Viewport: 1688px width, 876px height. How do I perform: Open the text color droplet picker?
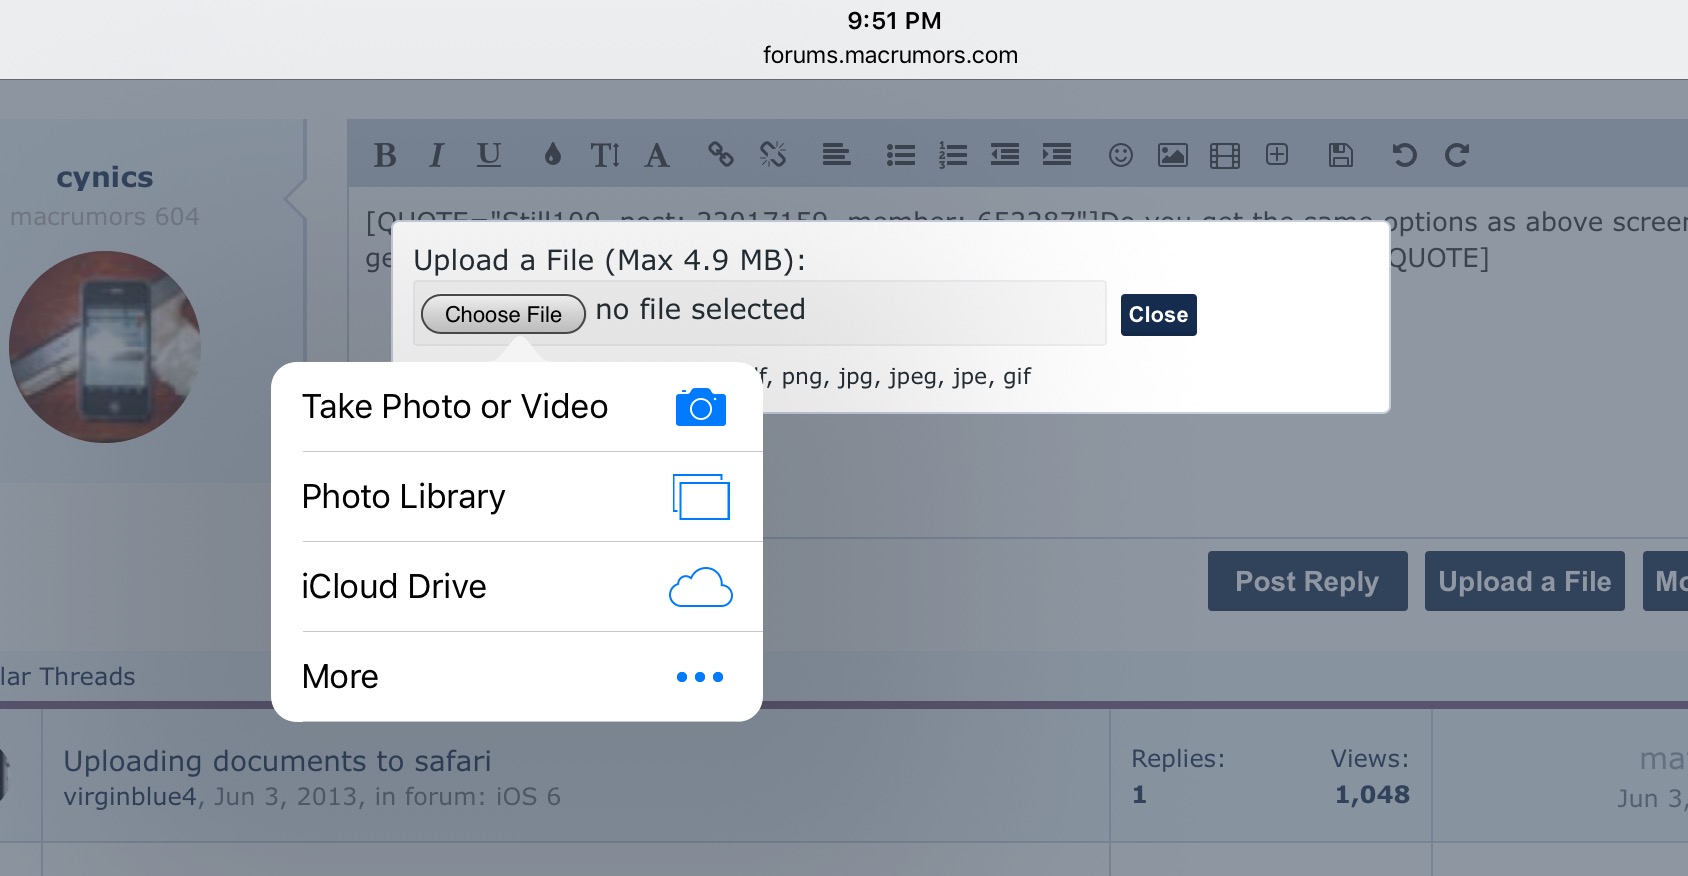(552, 155)
